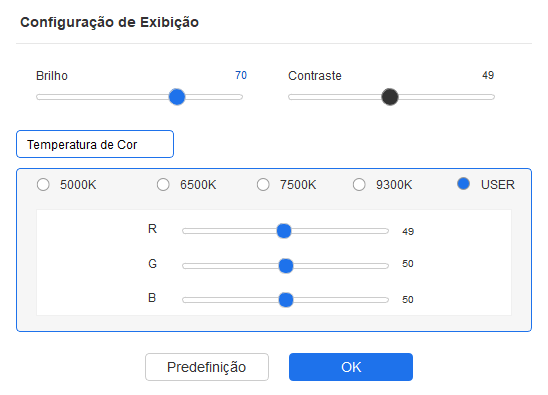Viewport: 548px width, 395px height.
Task: Confirm settings with the OK button
Action: coord(351,367)
